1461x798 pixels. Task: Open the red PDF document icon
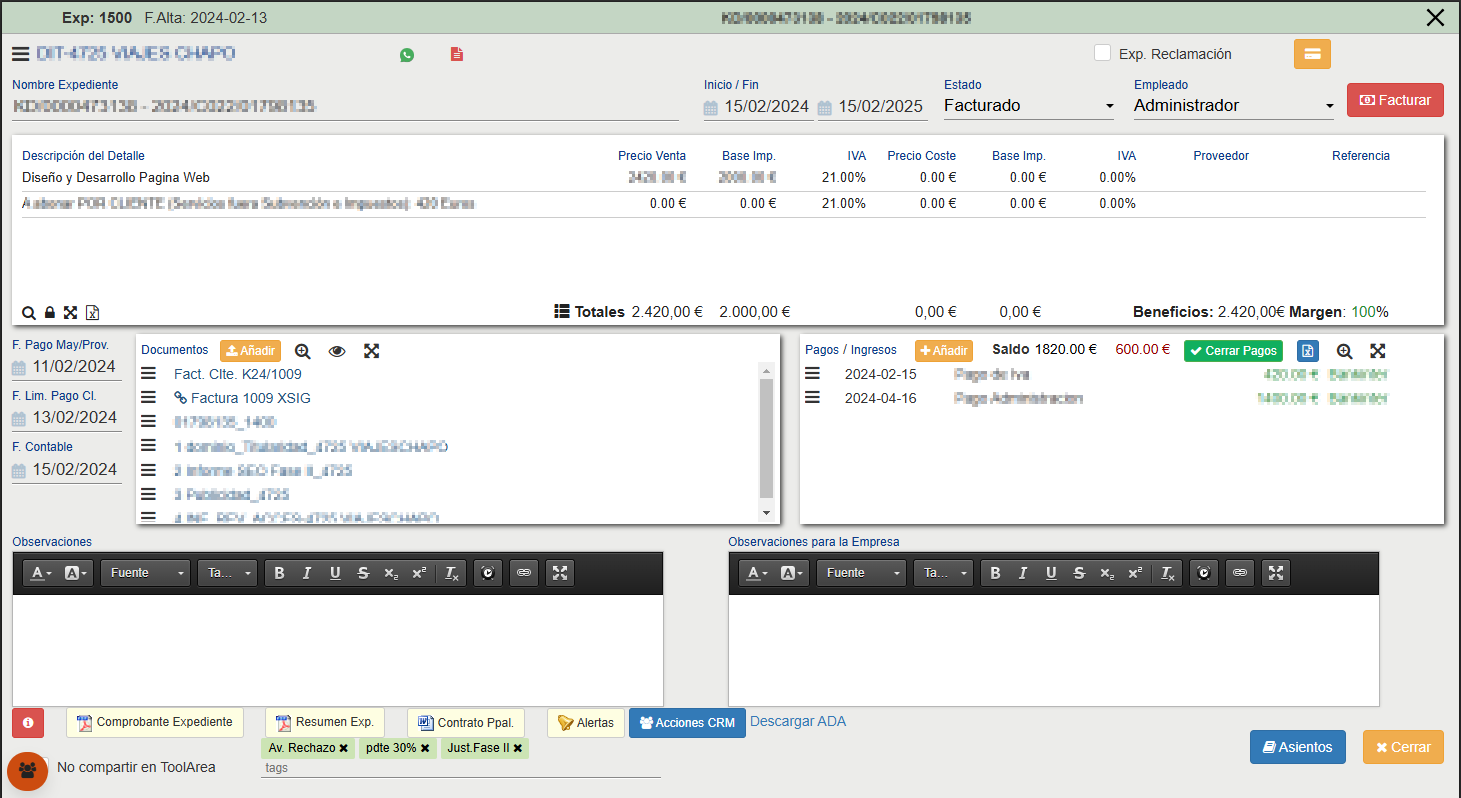457,55
